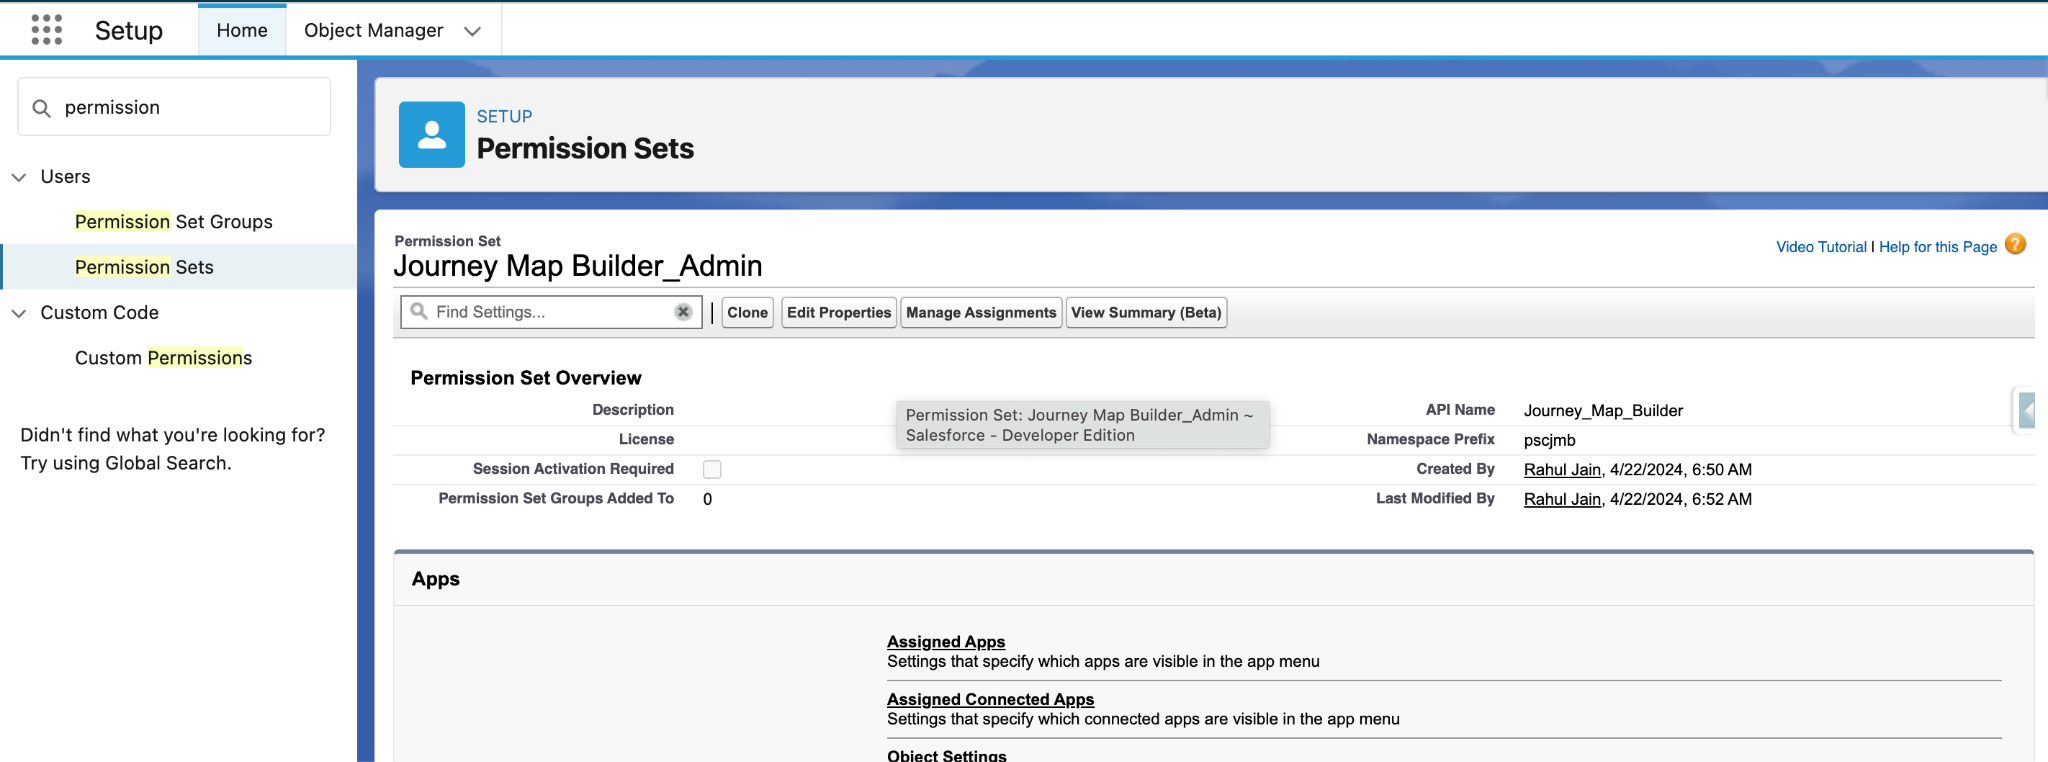Click the Edit Properties button
The image size is (2048, 762).
[839, 313]
